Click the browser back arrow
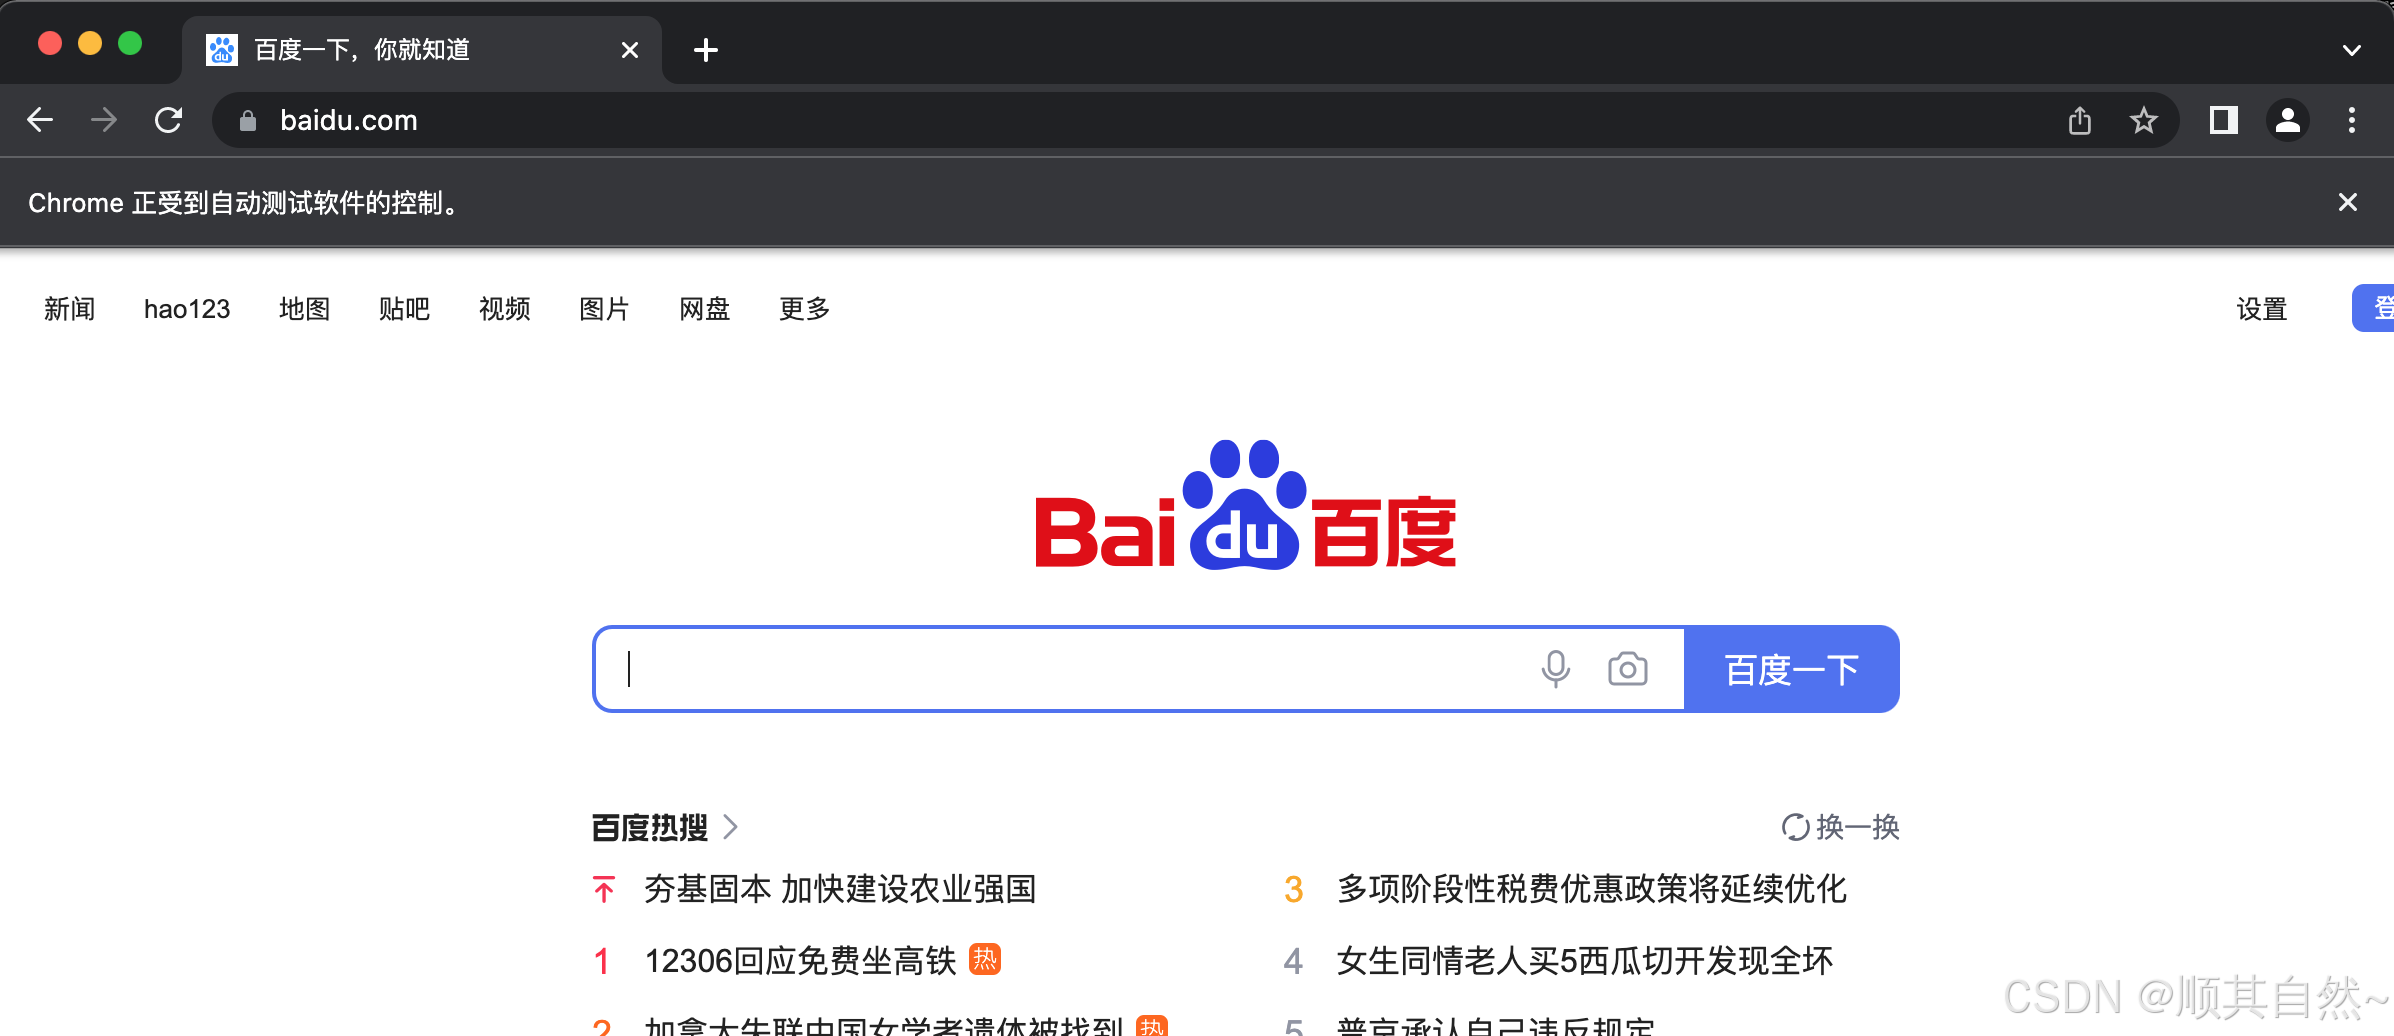 [40, 120]
